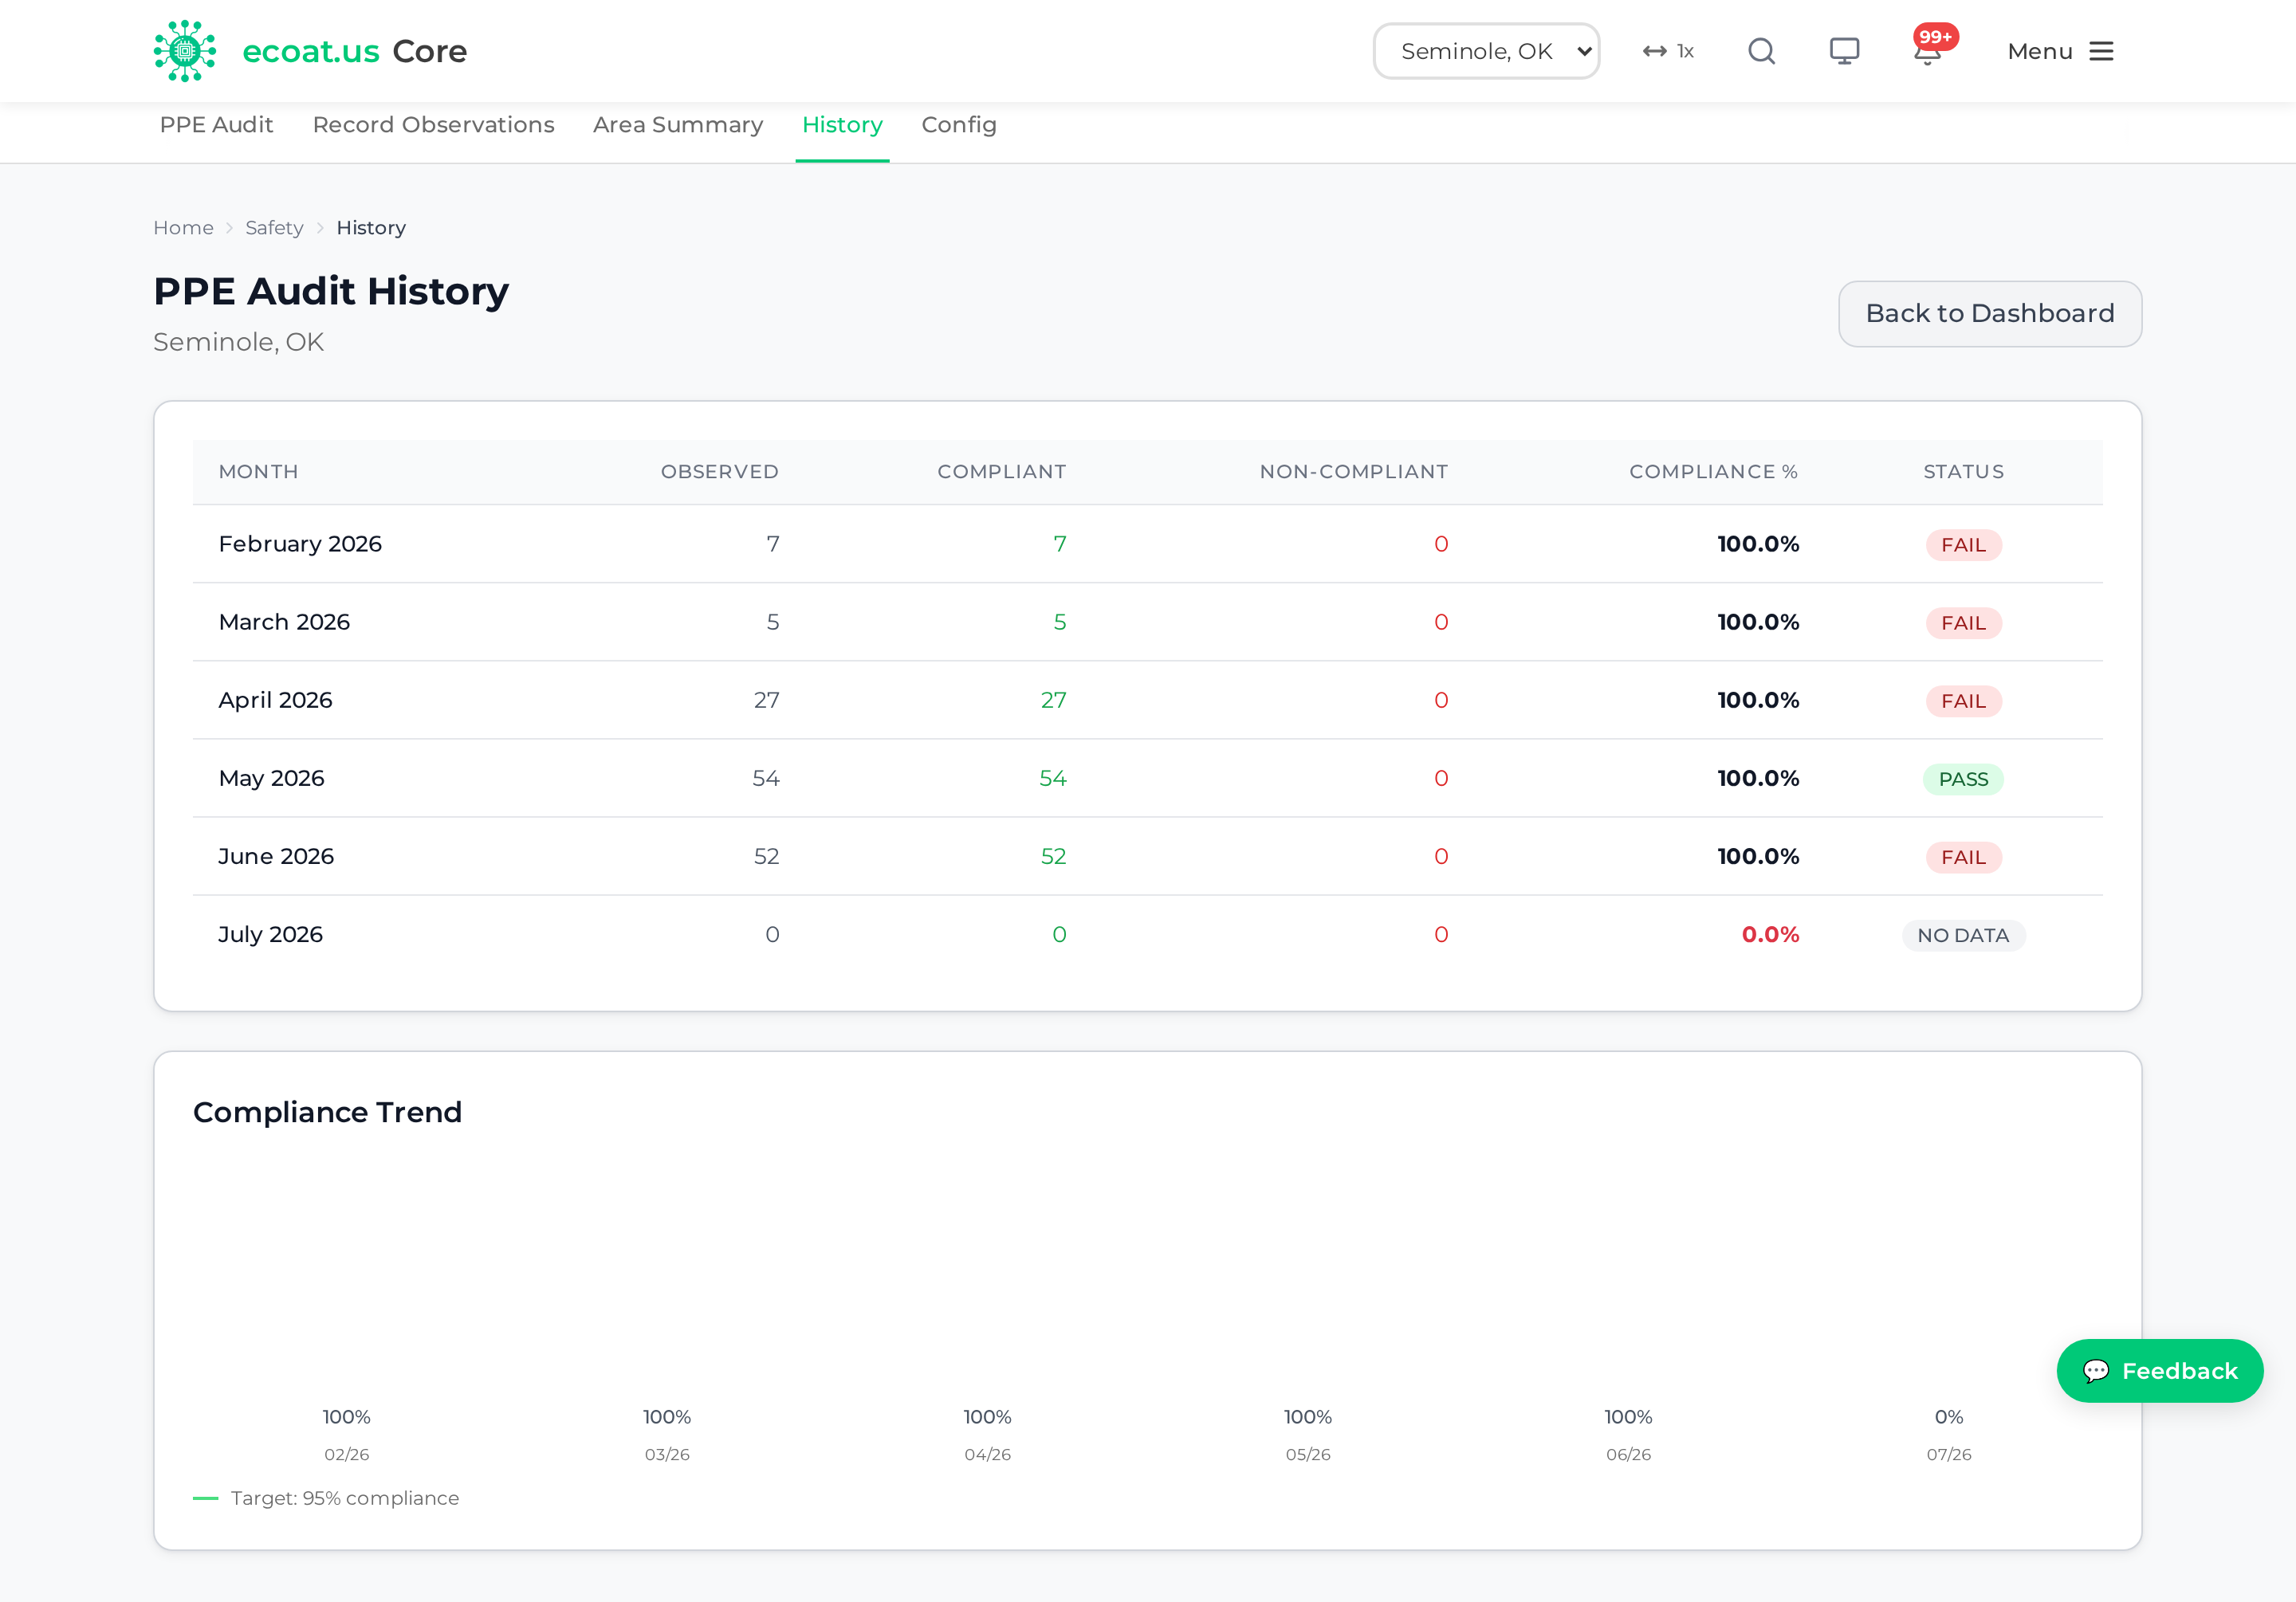Image resolution: width=2296 pixels, height=1602 pixels.
Task: Click the Compliance % column header
Action: coord(1712,472)
